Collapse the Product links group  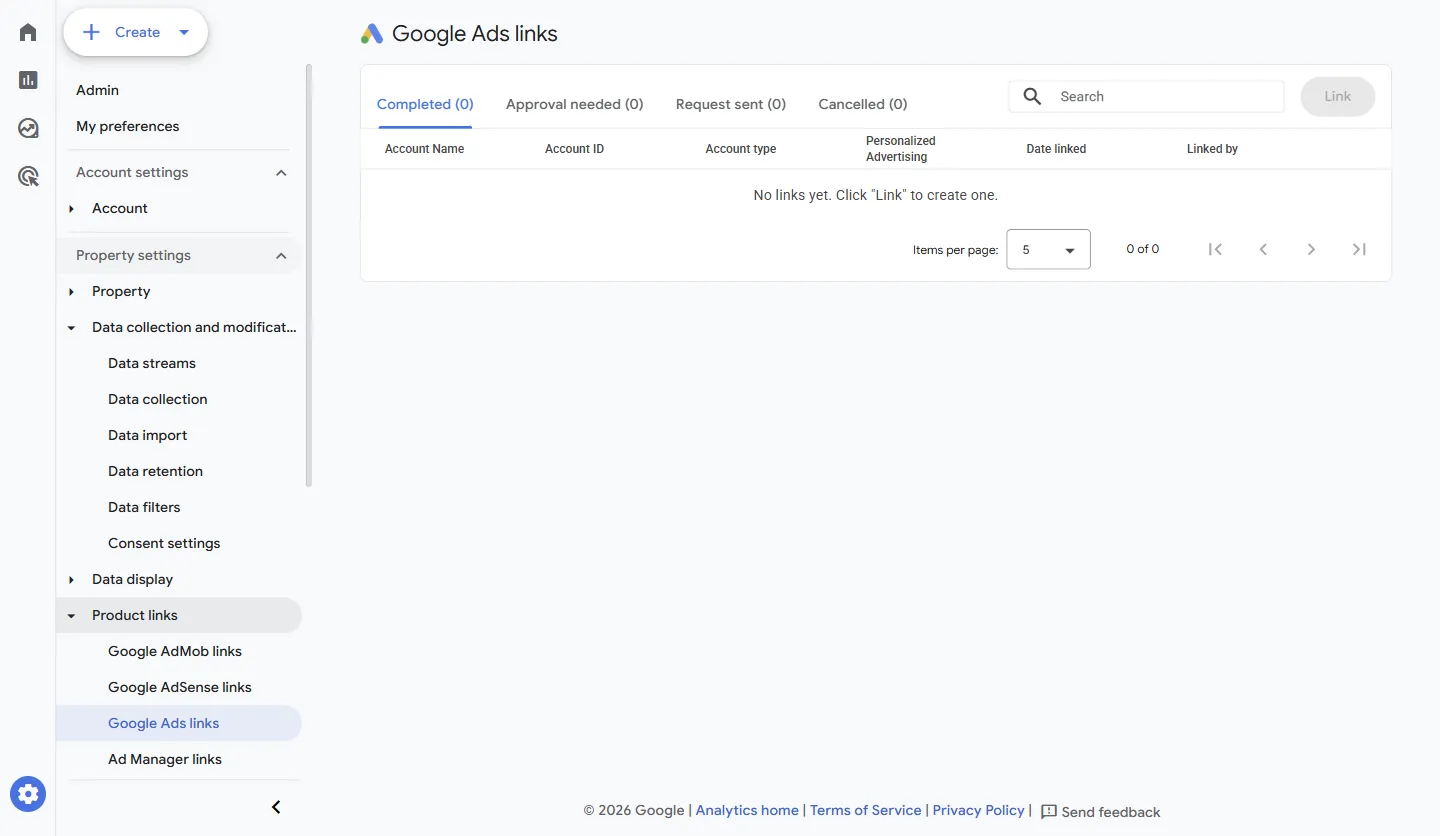point(71,615)
